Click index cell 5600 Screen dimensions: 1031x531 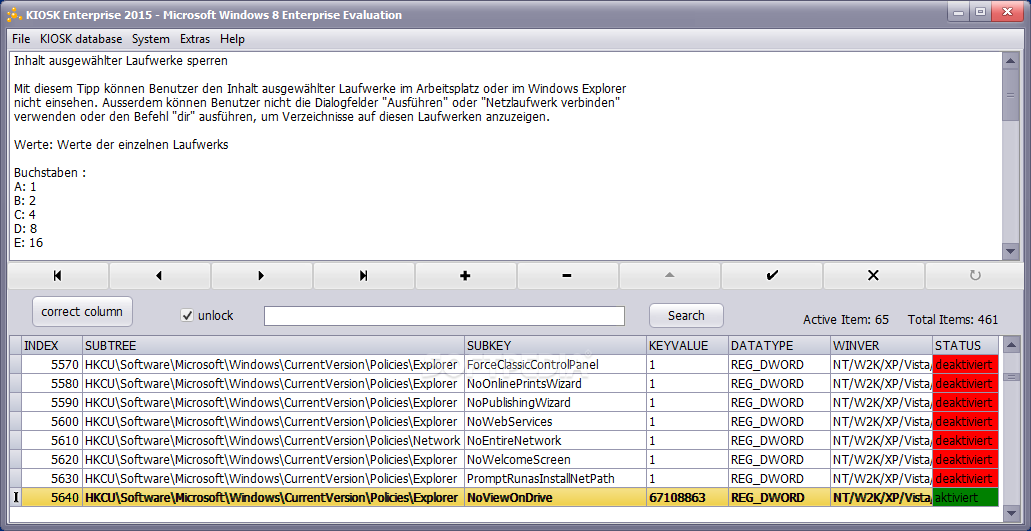[52, 421]
